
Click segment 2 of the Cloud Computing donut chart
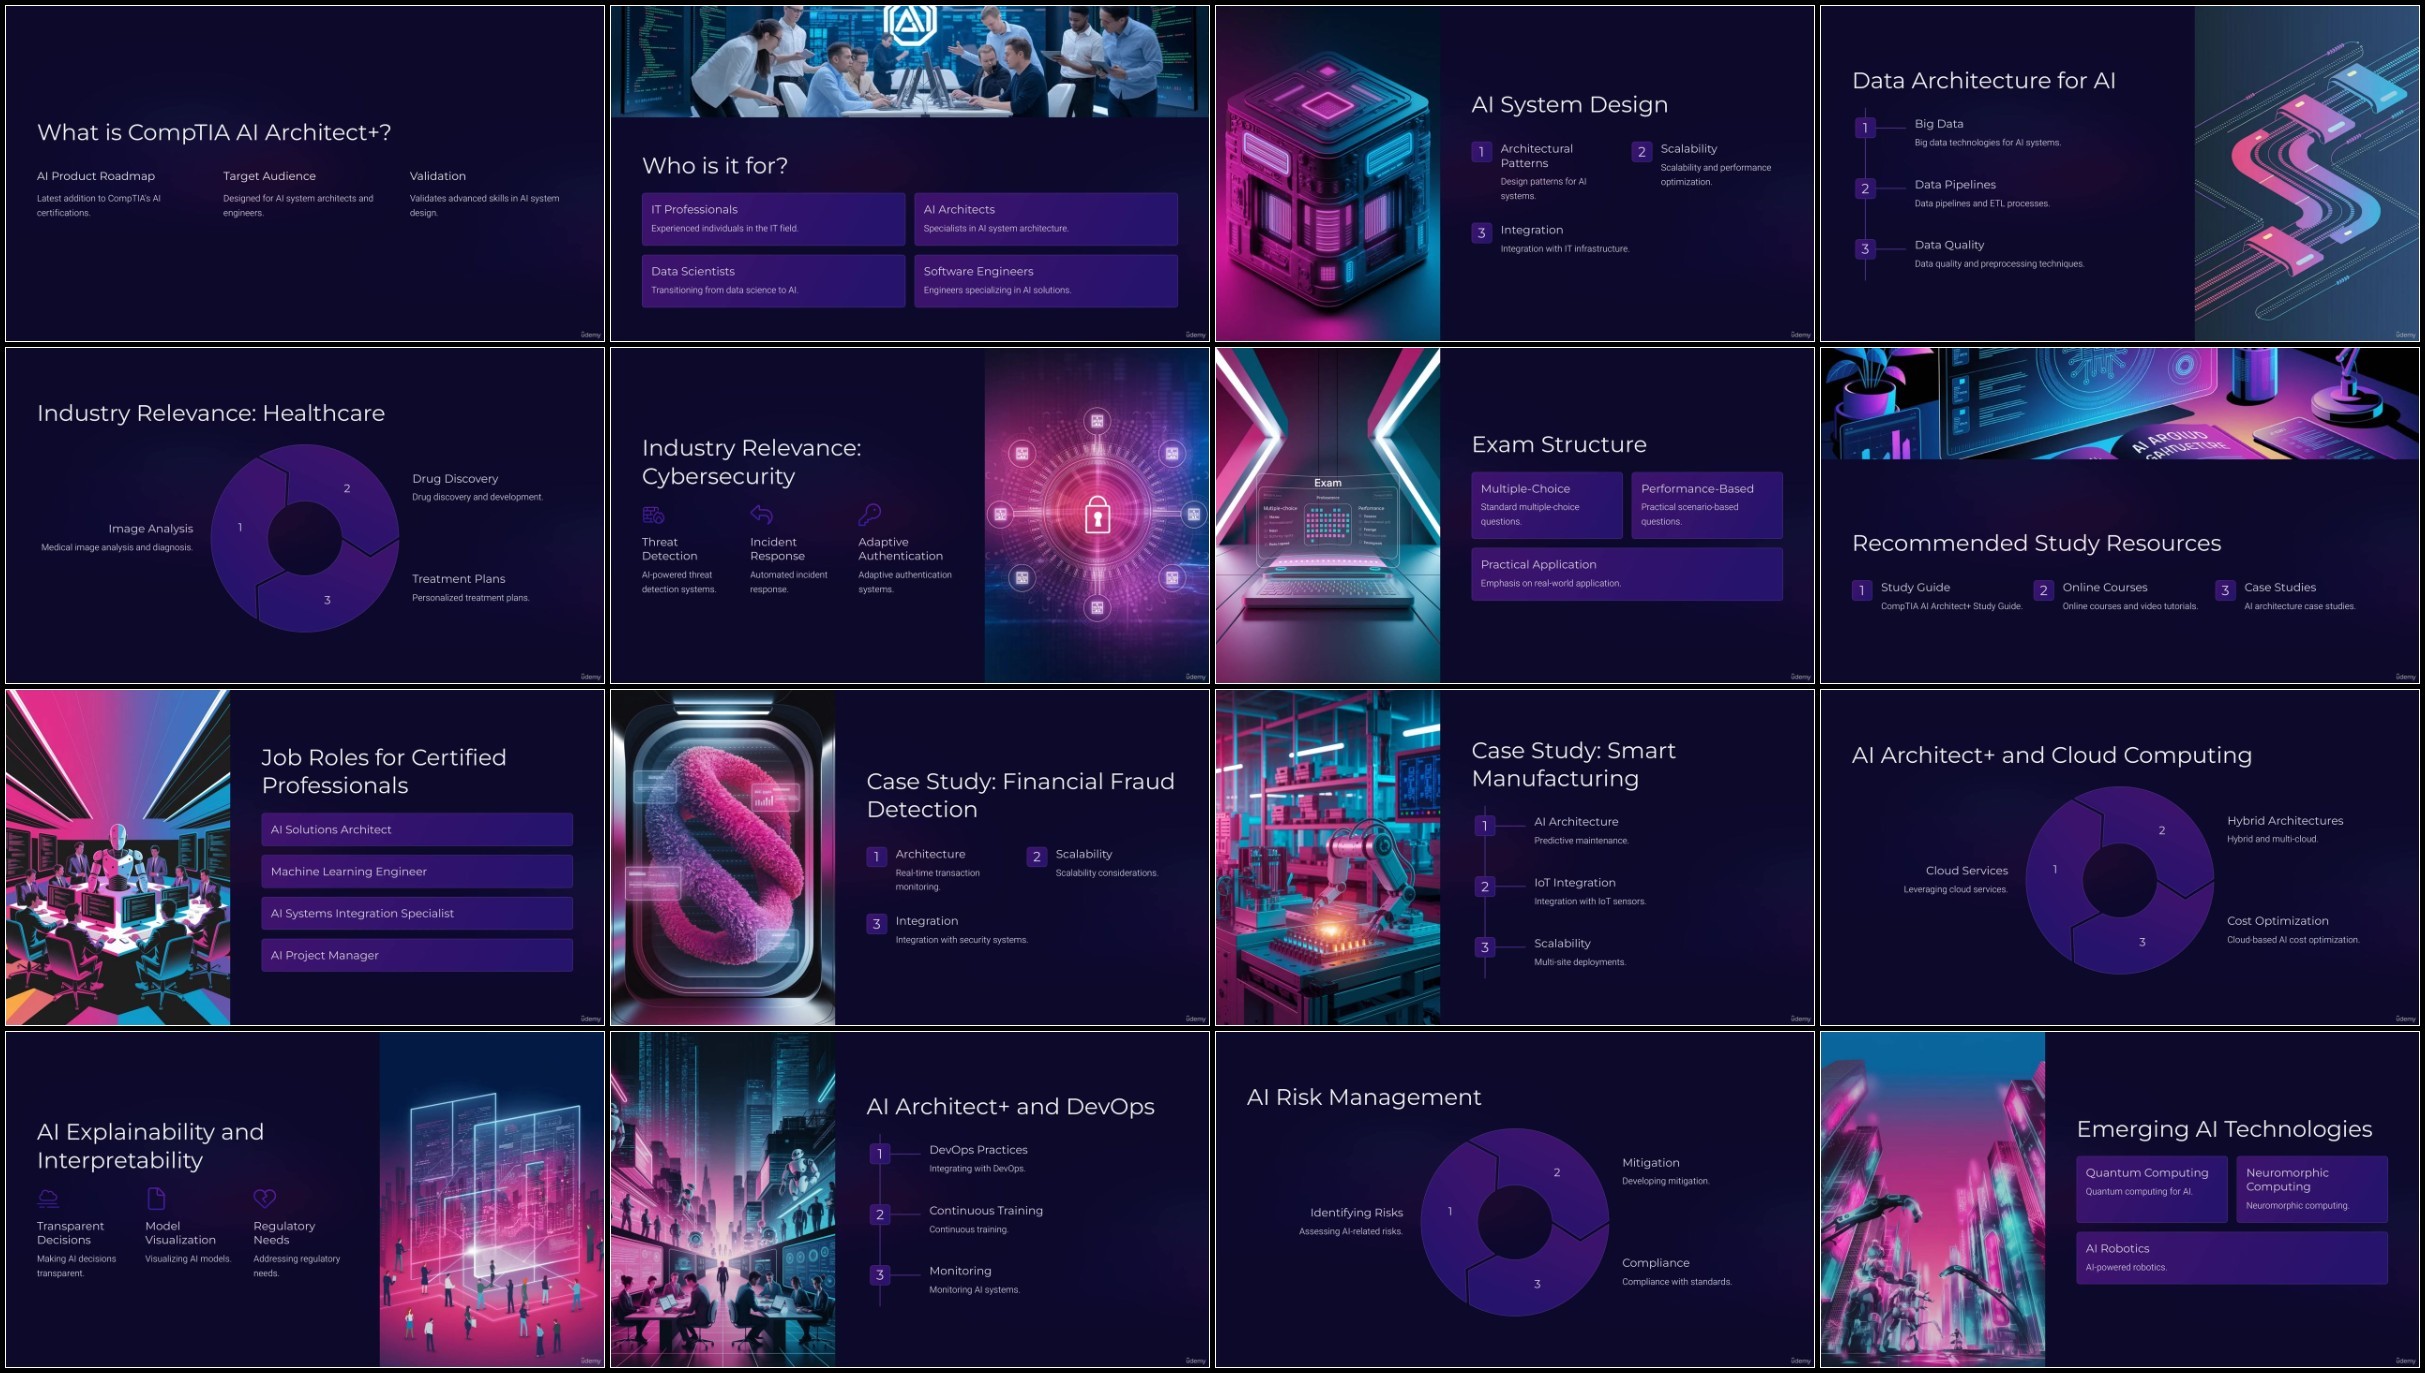2160,830
